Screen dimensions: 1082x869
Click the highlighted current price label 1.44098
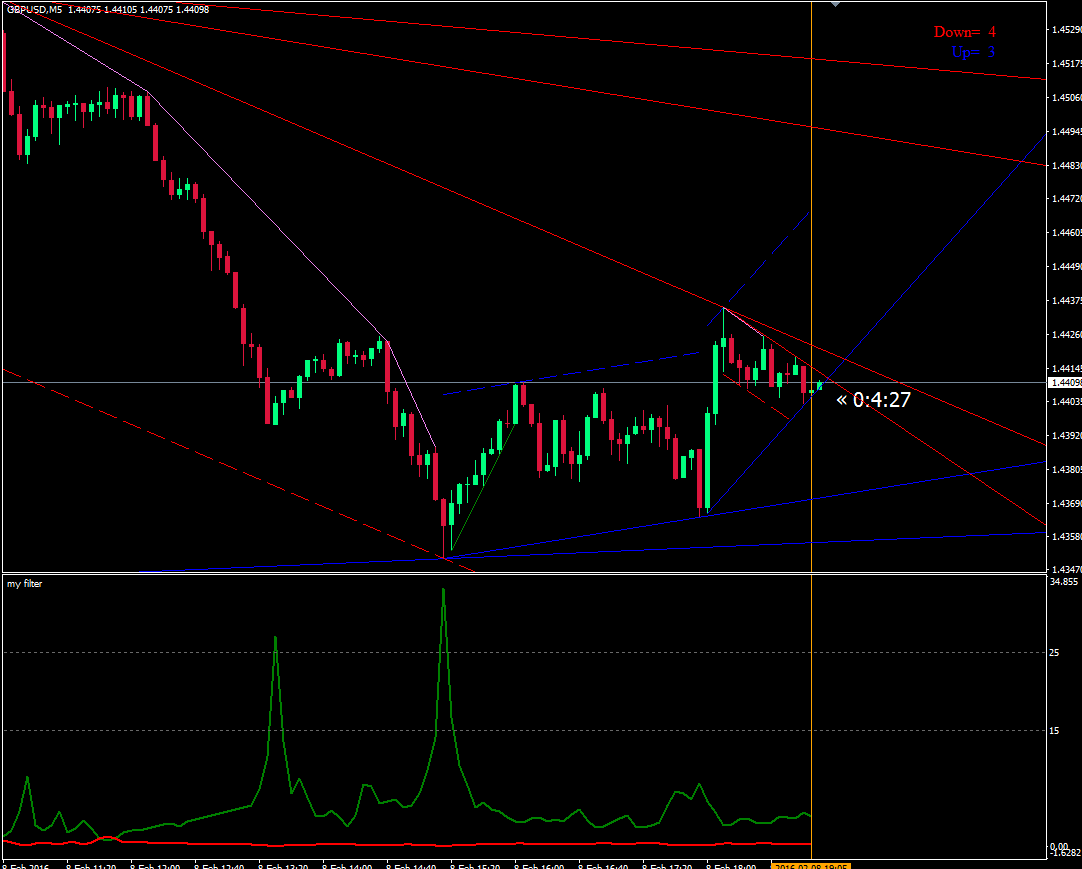[x=1065, y=382]
